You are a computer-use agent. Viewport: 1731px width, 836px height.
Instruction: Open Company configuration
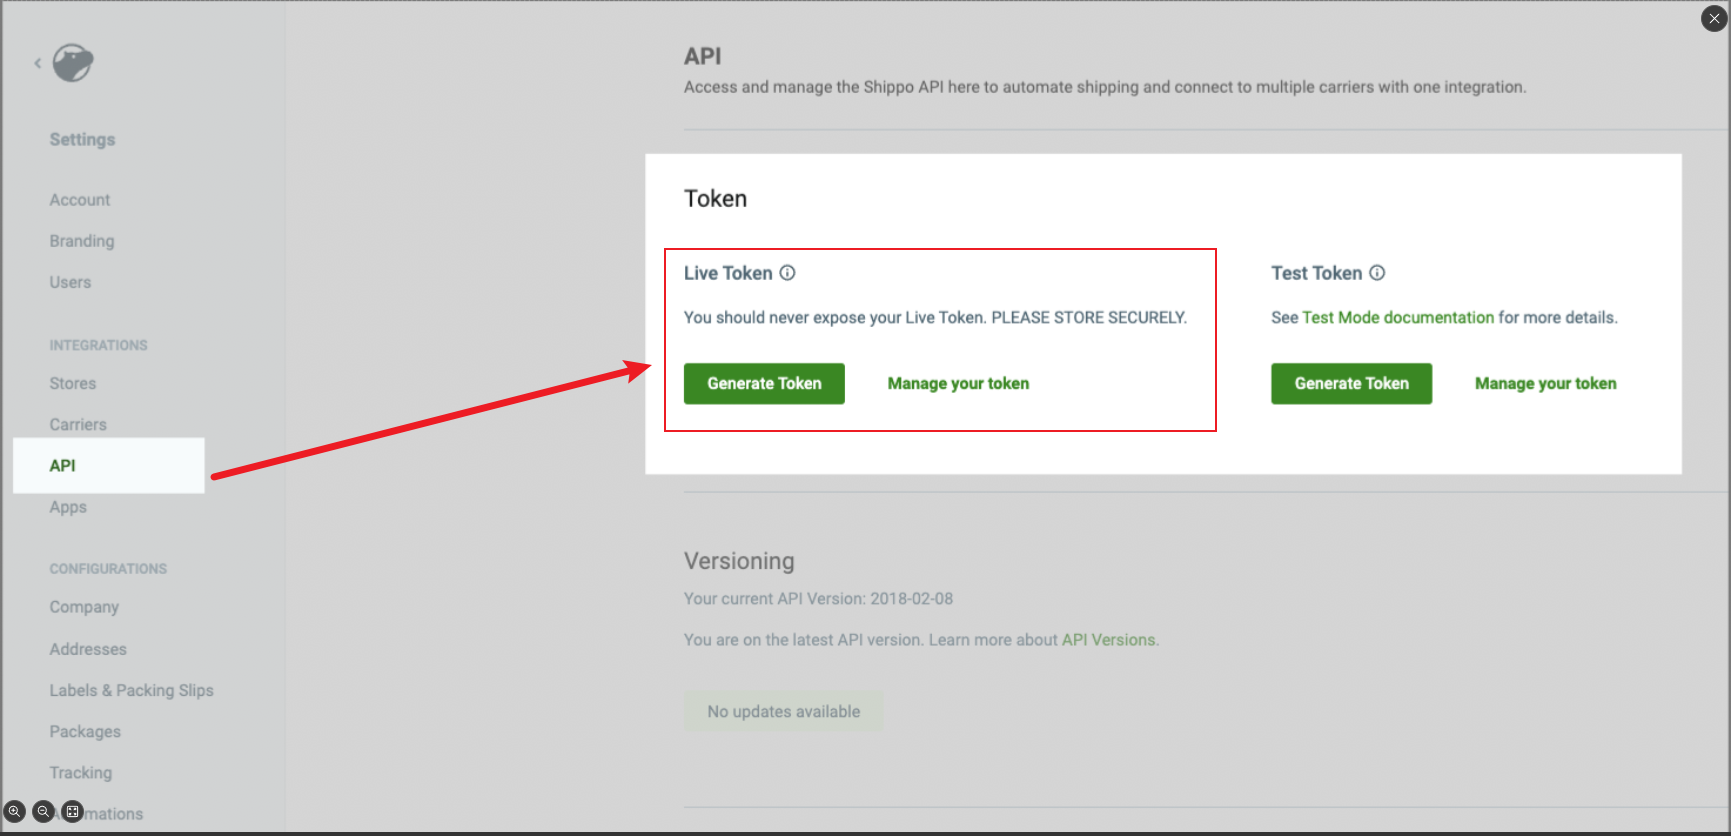tap(84, 607)
